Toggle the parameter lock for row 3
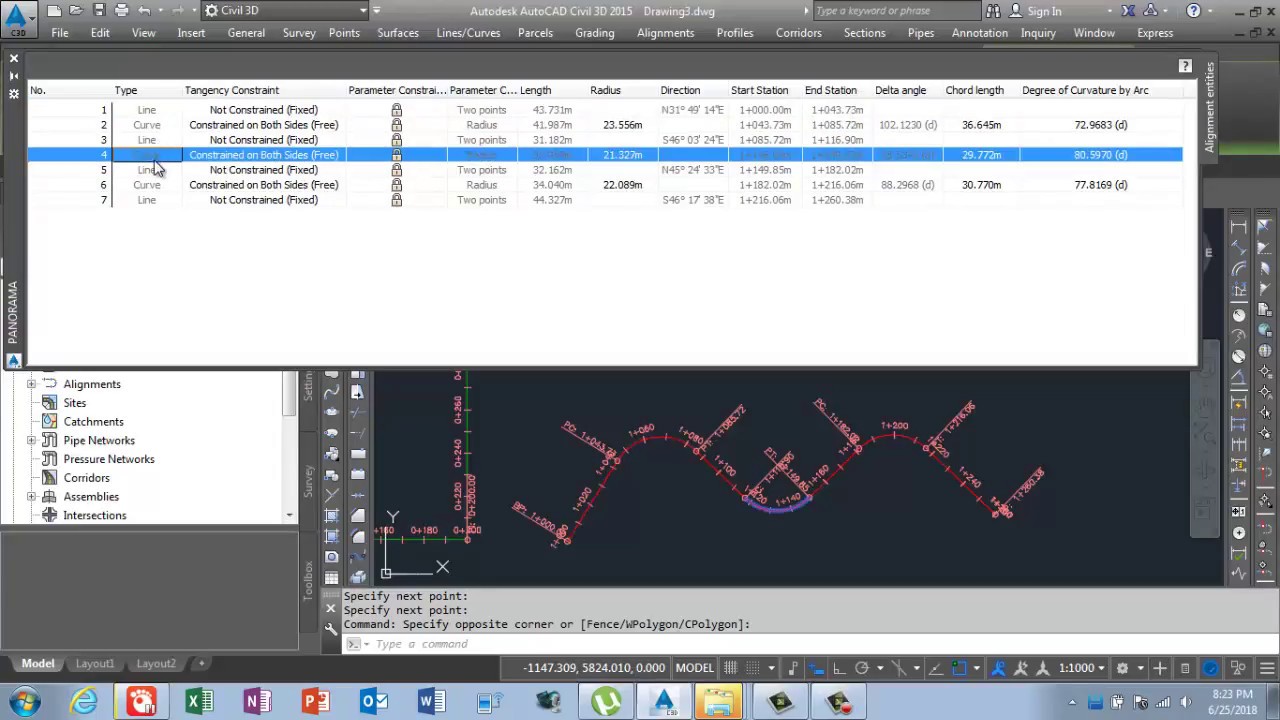Screen dimensions: 1280x720 click(396, 140)
